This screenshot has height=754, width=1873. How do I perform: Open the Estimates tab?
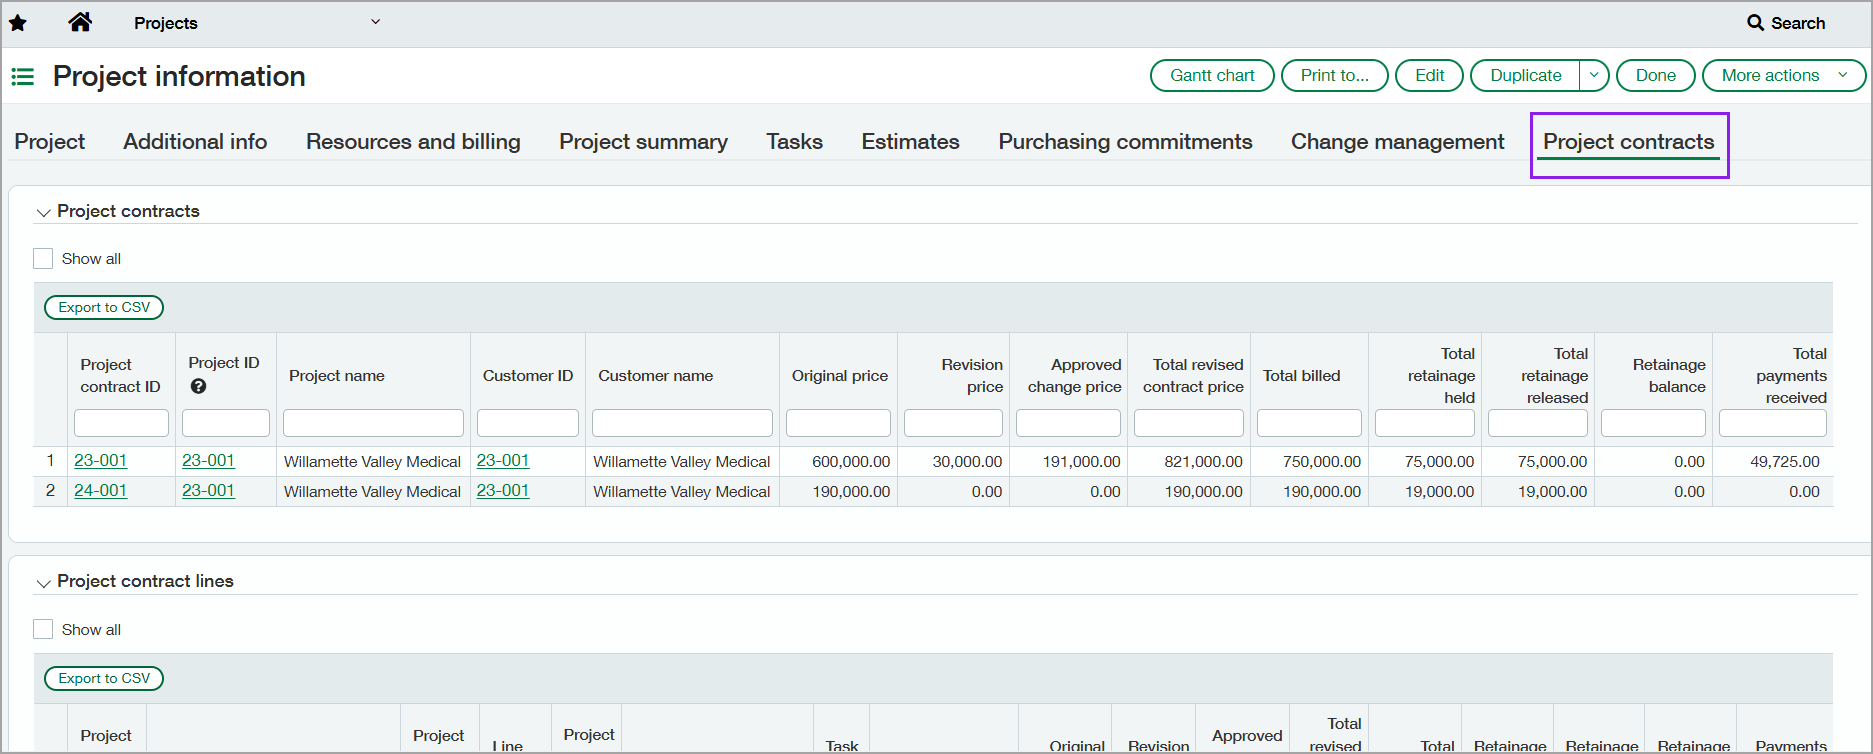pos(910,142)
